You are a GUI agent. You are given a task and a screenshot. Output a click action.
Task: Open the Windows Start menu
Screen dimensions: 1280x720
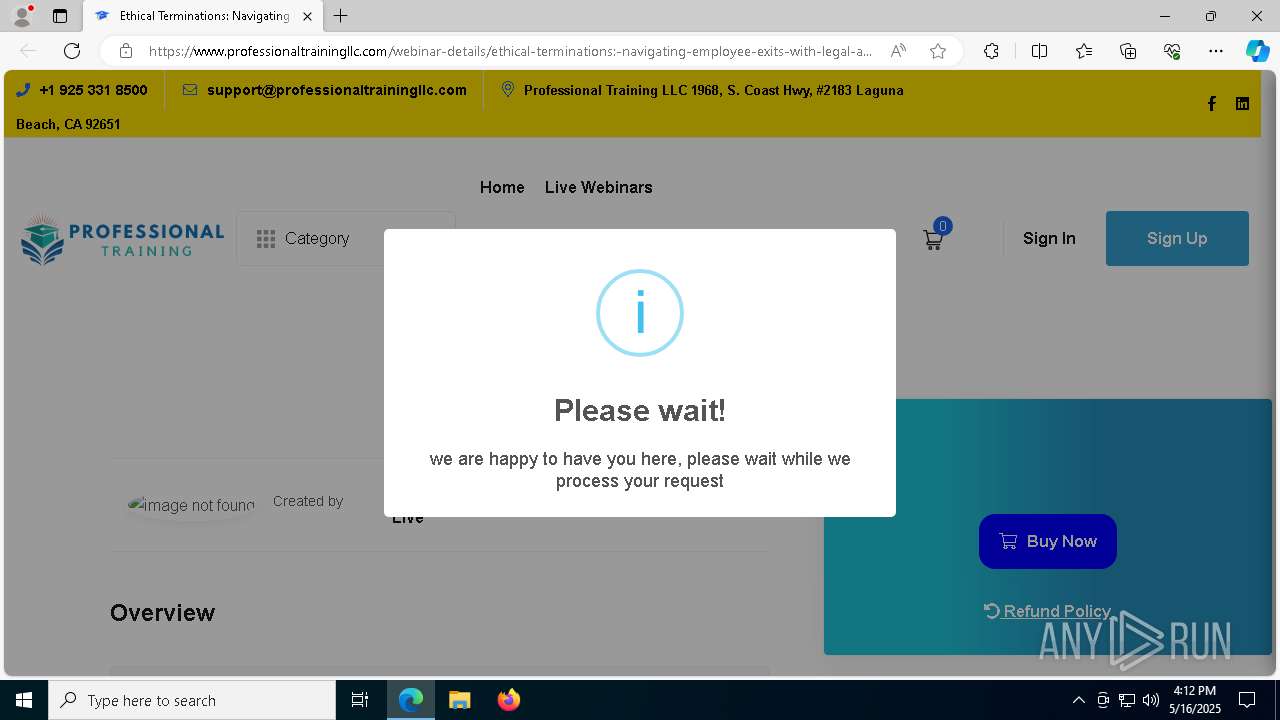coord(24,700)
